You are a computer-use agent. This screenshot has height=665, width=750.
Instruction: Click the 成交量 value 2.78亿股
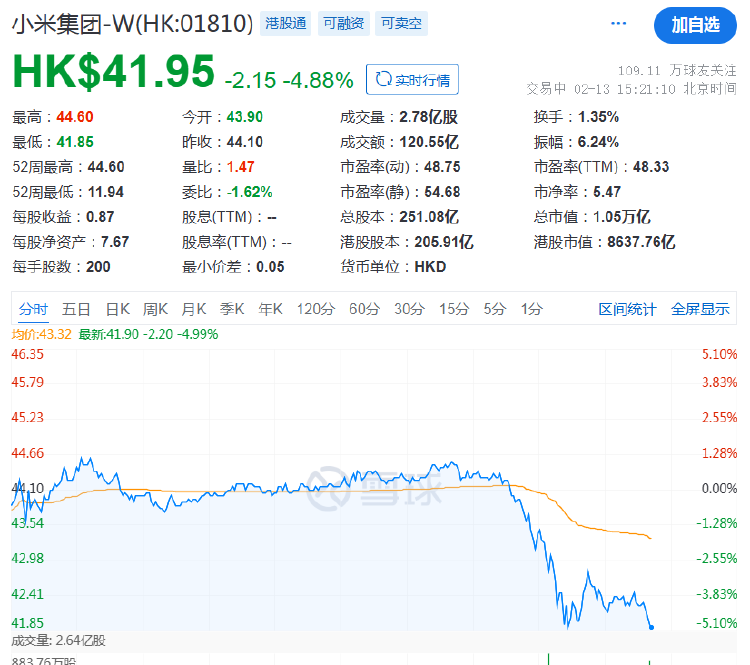(429, 117)
